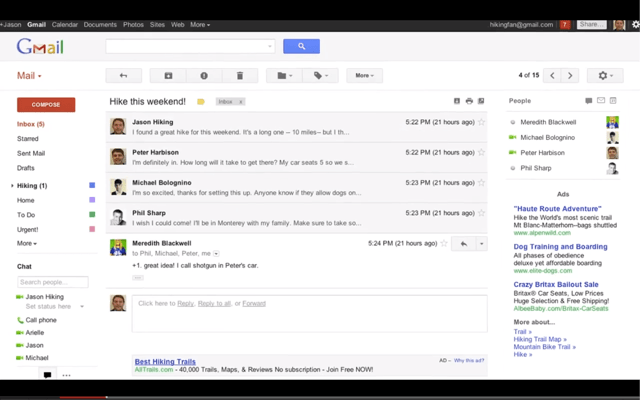The width and height of the screenshot is (640, 400).
Task: Open Best Hiking Trails ad link
Action: (x=165, y=362)
